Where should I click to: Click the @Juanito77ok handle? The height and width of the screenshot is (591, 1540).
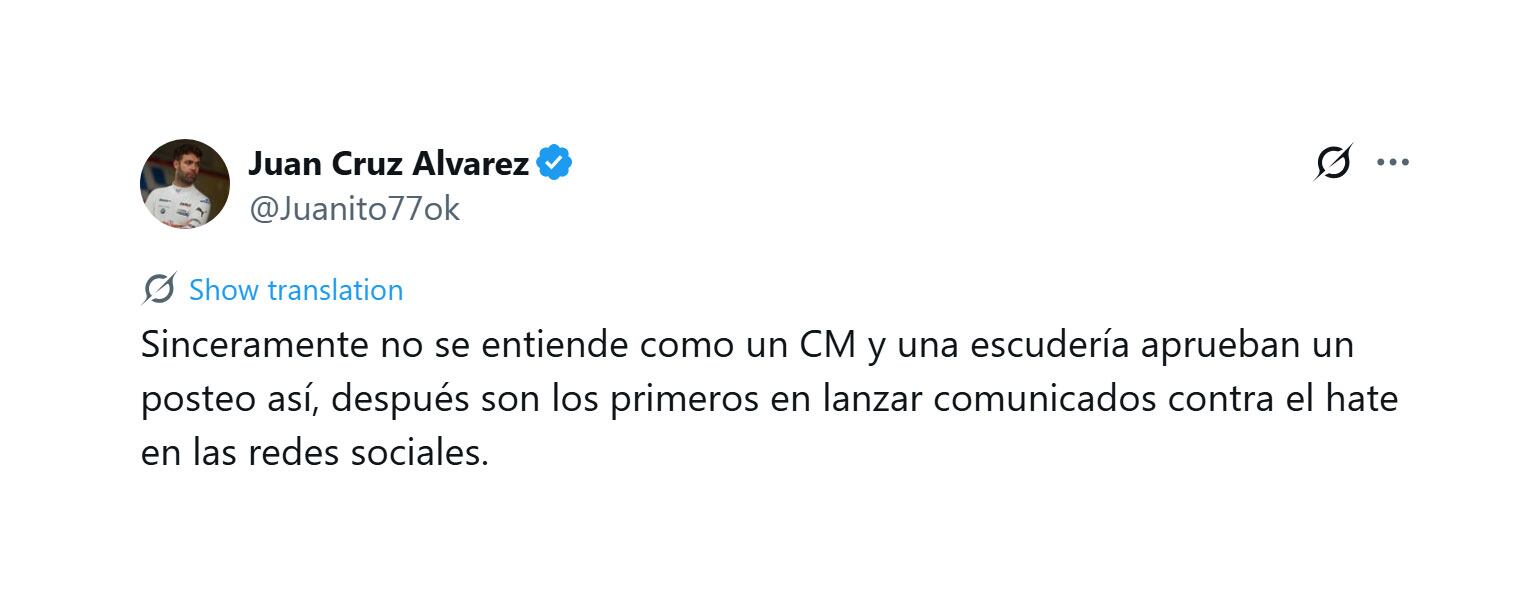[354, 209]
